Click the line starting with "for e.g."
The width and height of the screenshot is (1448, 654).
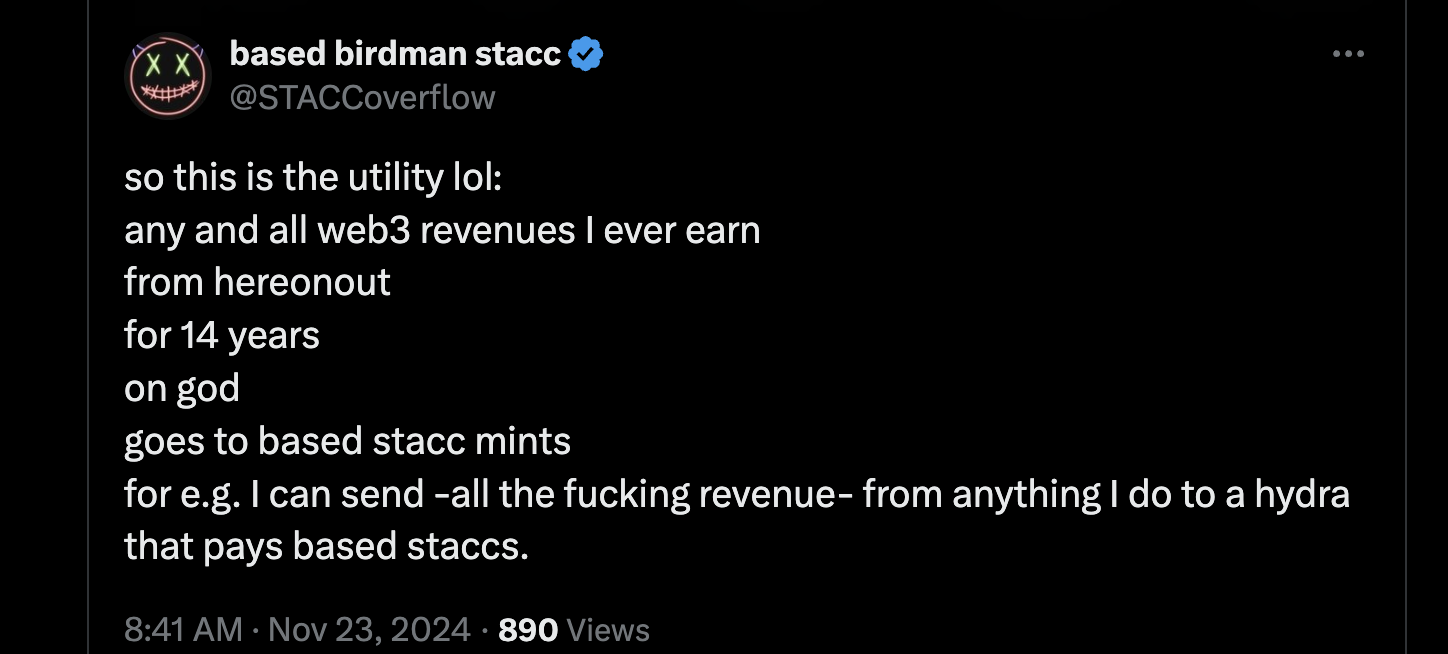pyautogui.click(x=736, y=493)
